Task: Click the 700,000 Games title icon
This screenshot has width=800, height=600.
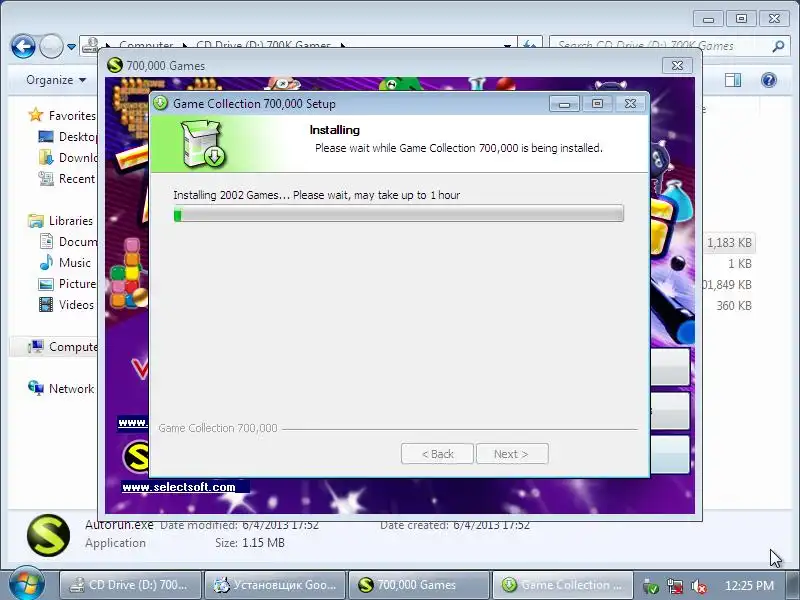Action: point(115,65)
